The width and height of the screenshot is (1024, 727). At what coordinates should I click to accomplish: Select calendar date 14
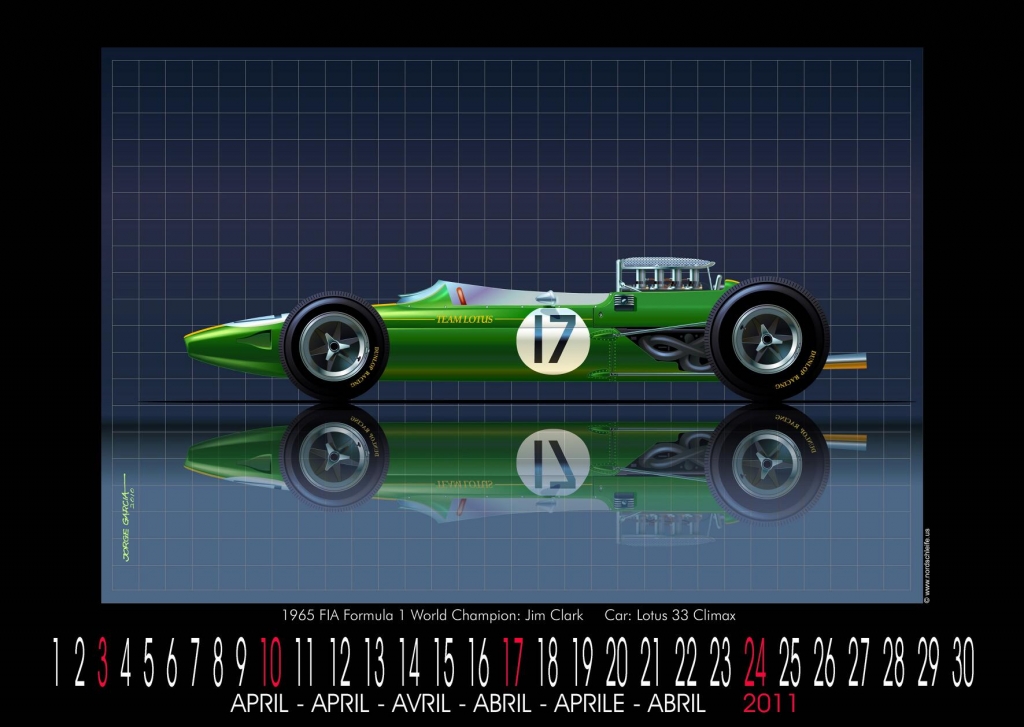[409, 662]
